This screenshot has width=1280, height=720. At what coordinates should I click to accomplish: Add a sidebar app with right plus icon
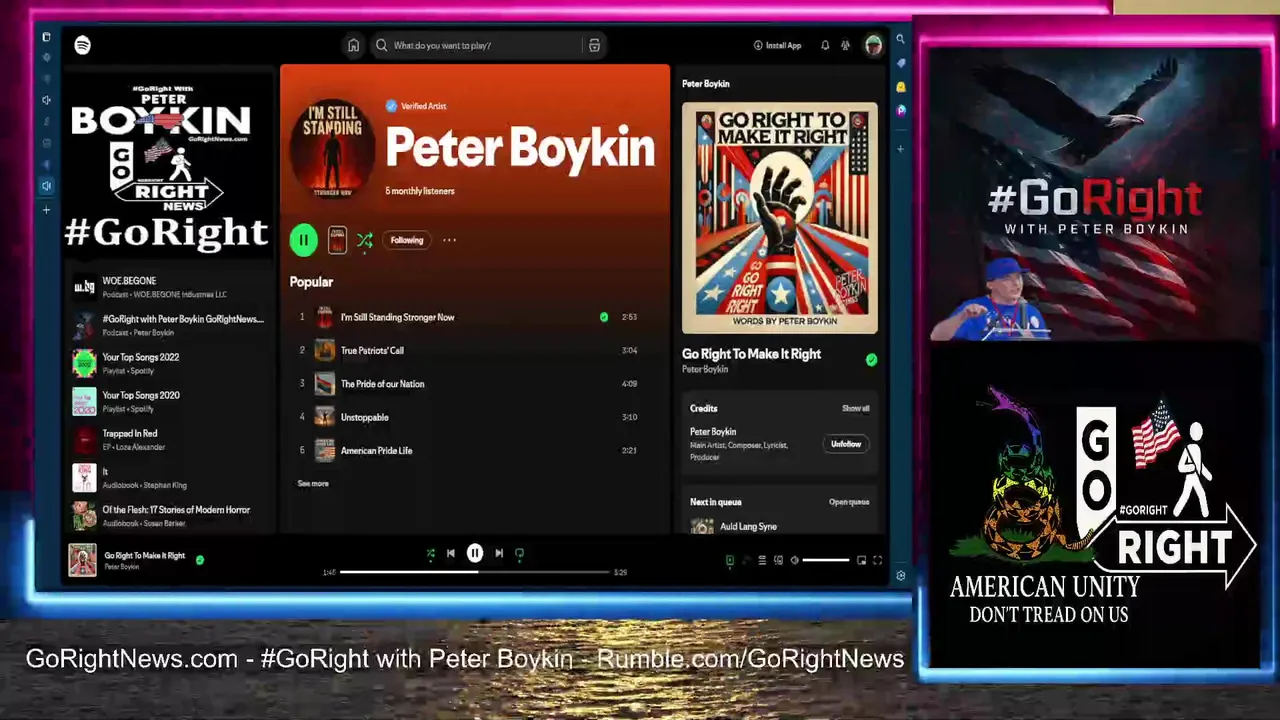[900, 149]
